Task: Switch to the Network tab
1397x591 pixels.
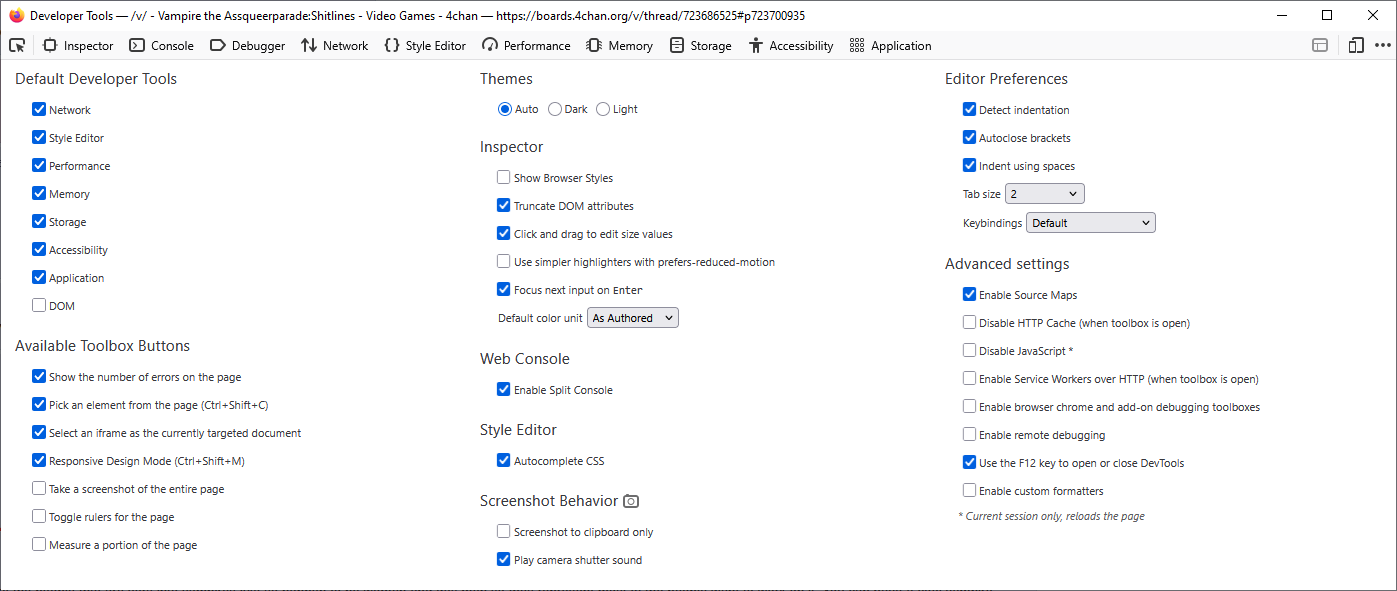Action: (334, 45)
